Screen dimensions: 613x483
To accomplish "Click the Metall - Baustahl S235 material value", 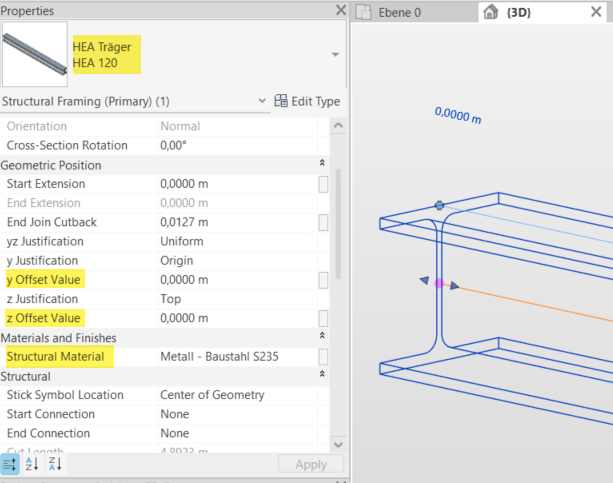I will [238, 357].
